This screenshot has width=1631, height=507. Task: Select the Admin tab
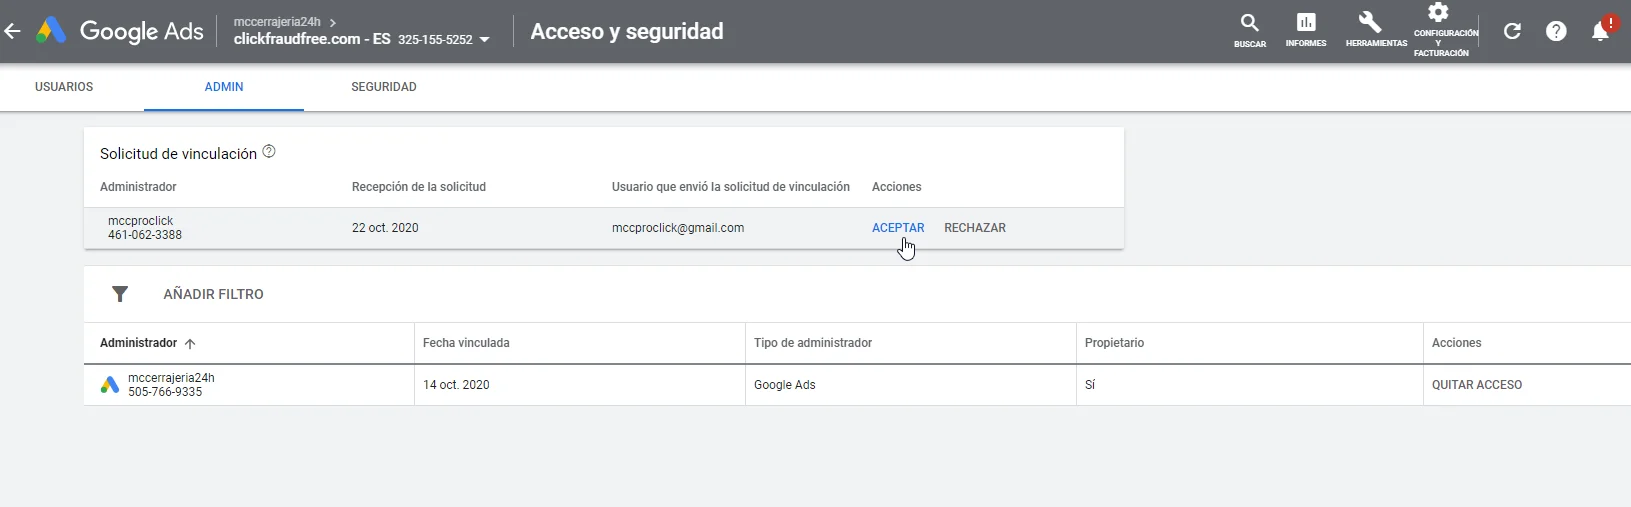[224, 87]
